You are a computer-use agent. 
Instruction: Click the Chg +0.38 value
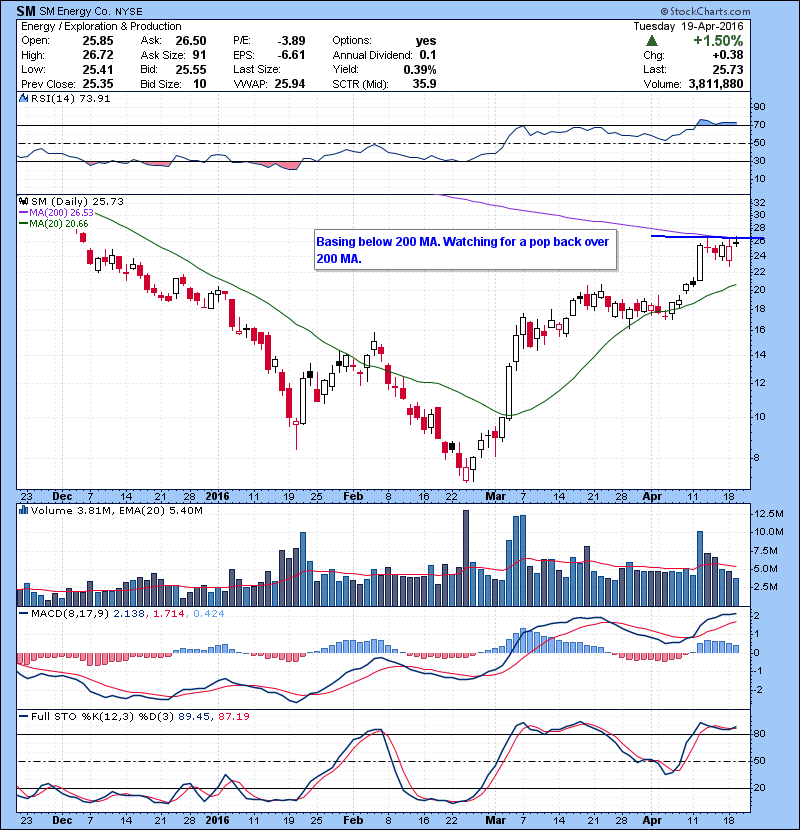pyautogui.click(x=728, y=55)
